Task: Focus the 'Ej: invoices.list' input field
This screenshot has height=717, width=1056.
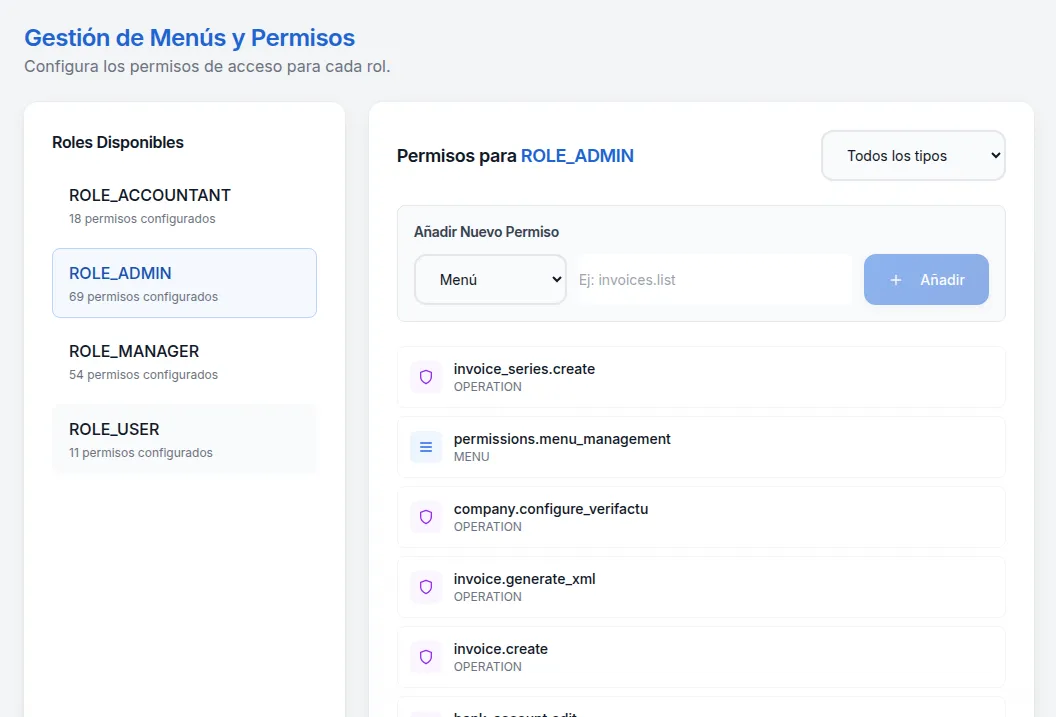Action: (714, 280)
